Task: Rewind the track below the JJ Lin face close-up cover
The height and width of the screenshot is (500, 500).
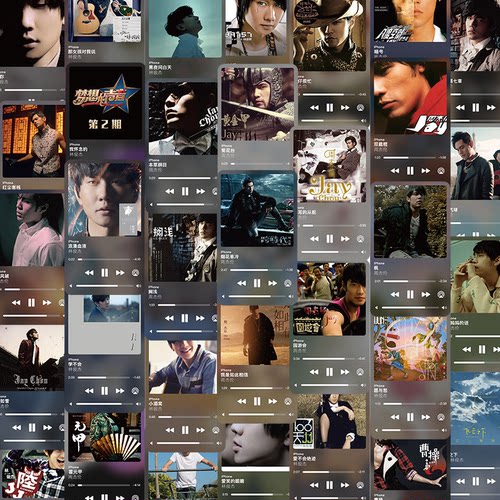Action: tap(89, 273)
